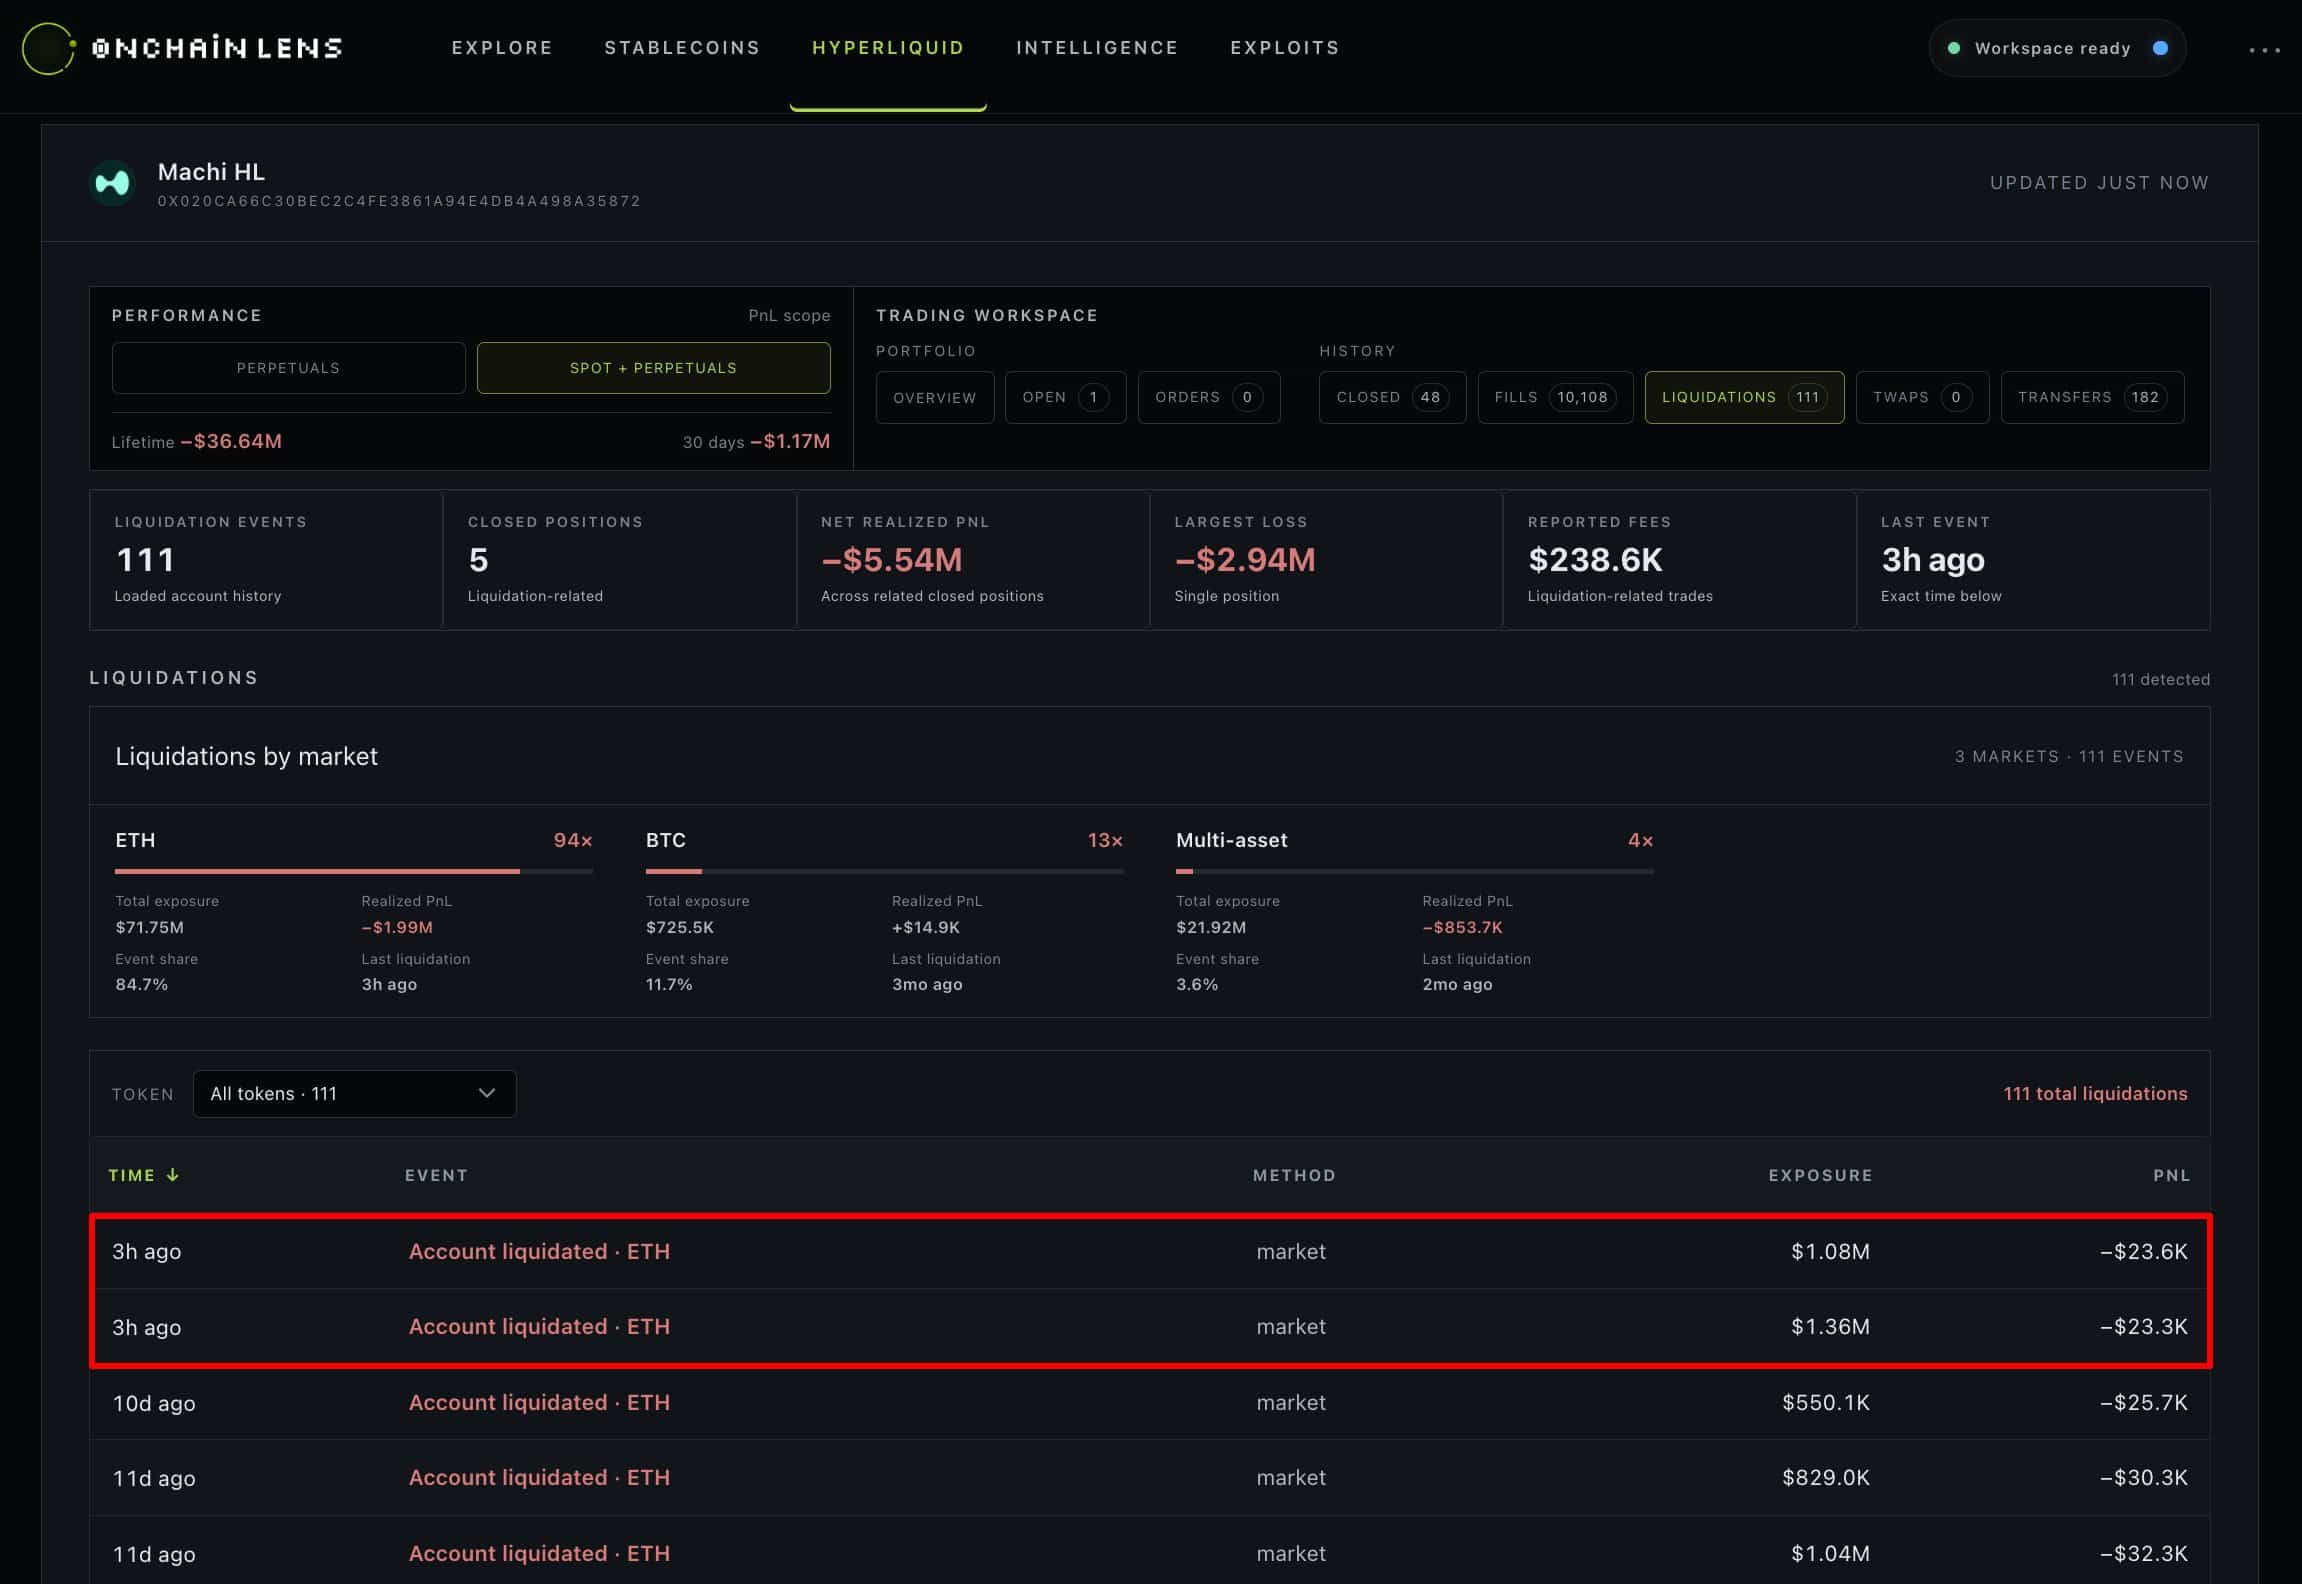2302x1584 pixels.
Task: Click the LAST EVENT 3h ago card
Action: pyautogui.click(x=2033, y=559)
